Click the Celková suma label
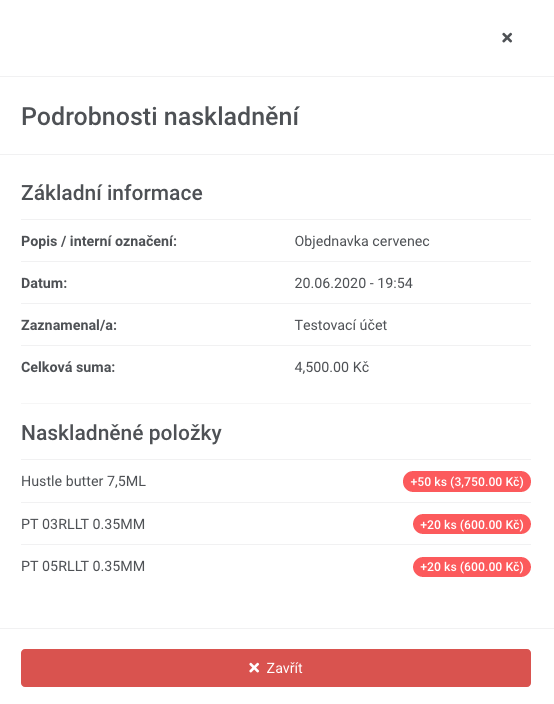 [68, 367]
